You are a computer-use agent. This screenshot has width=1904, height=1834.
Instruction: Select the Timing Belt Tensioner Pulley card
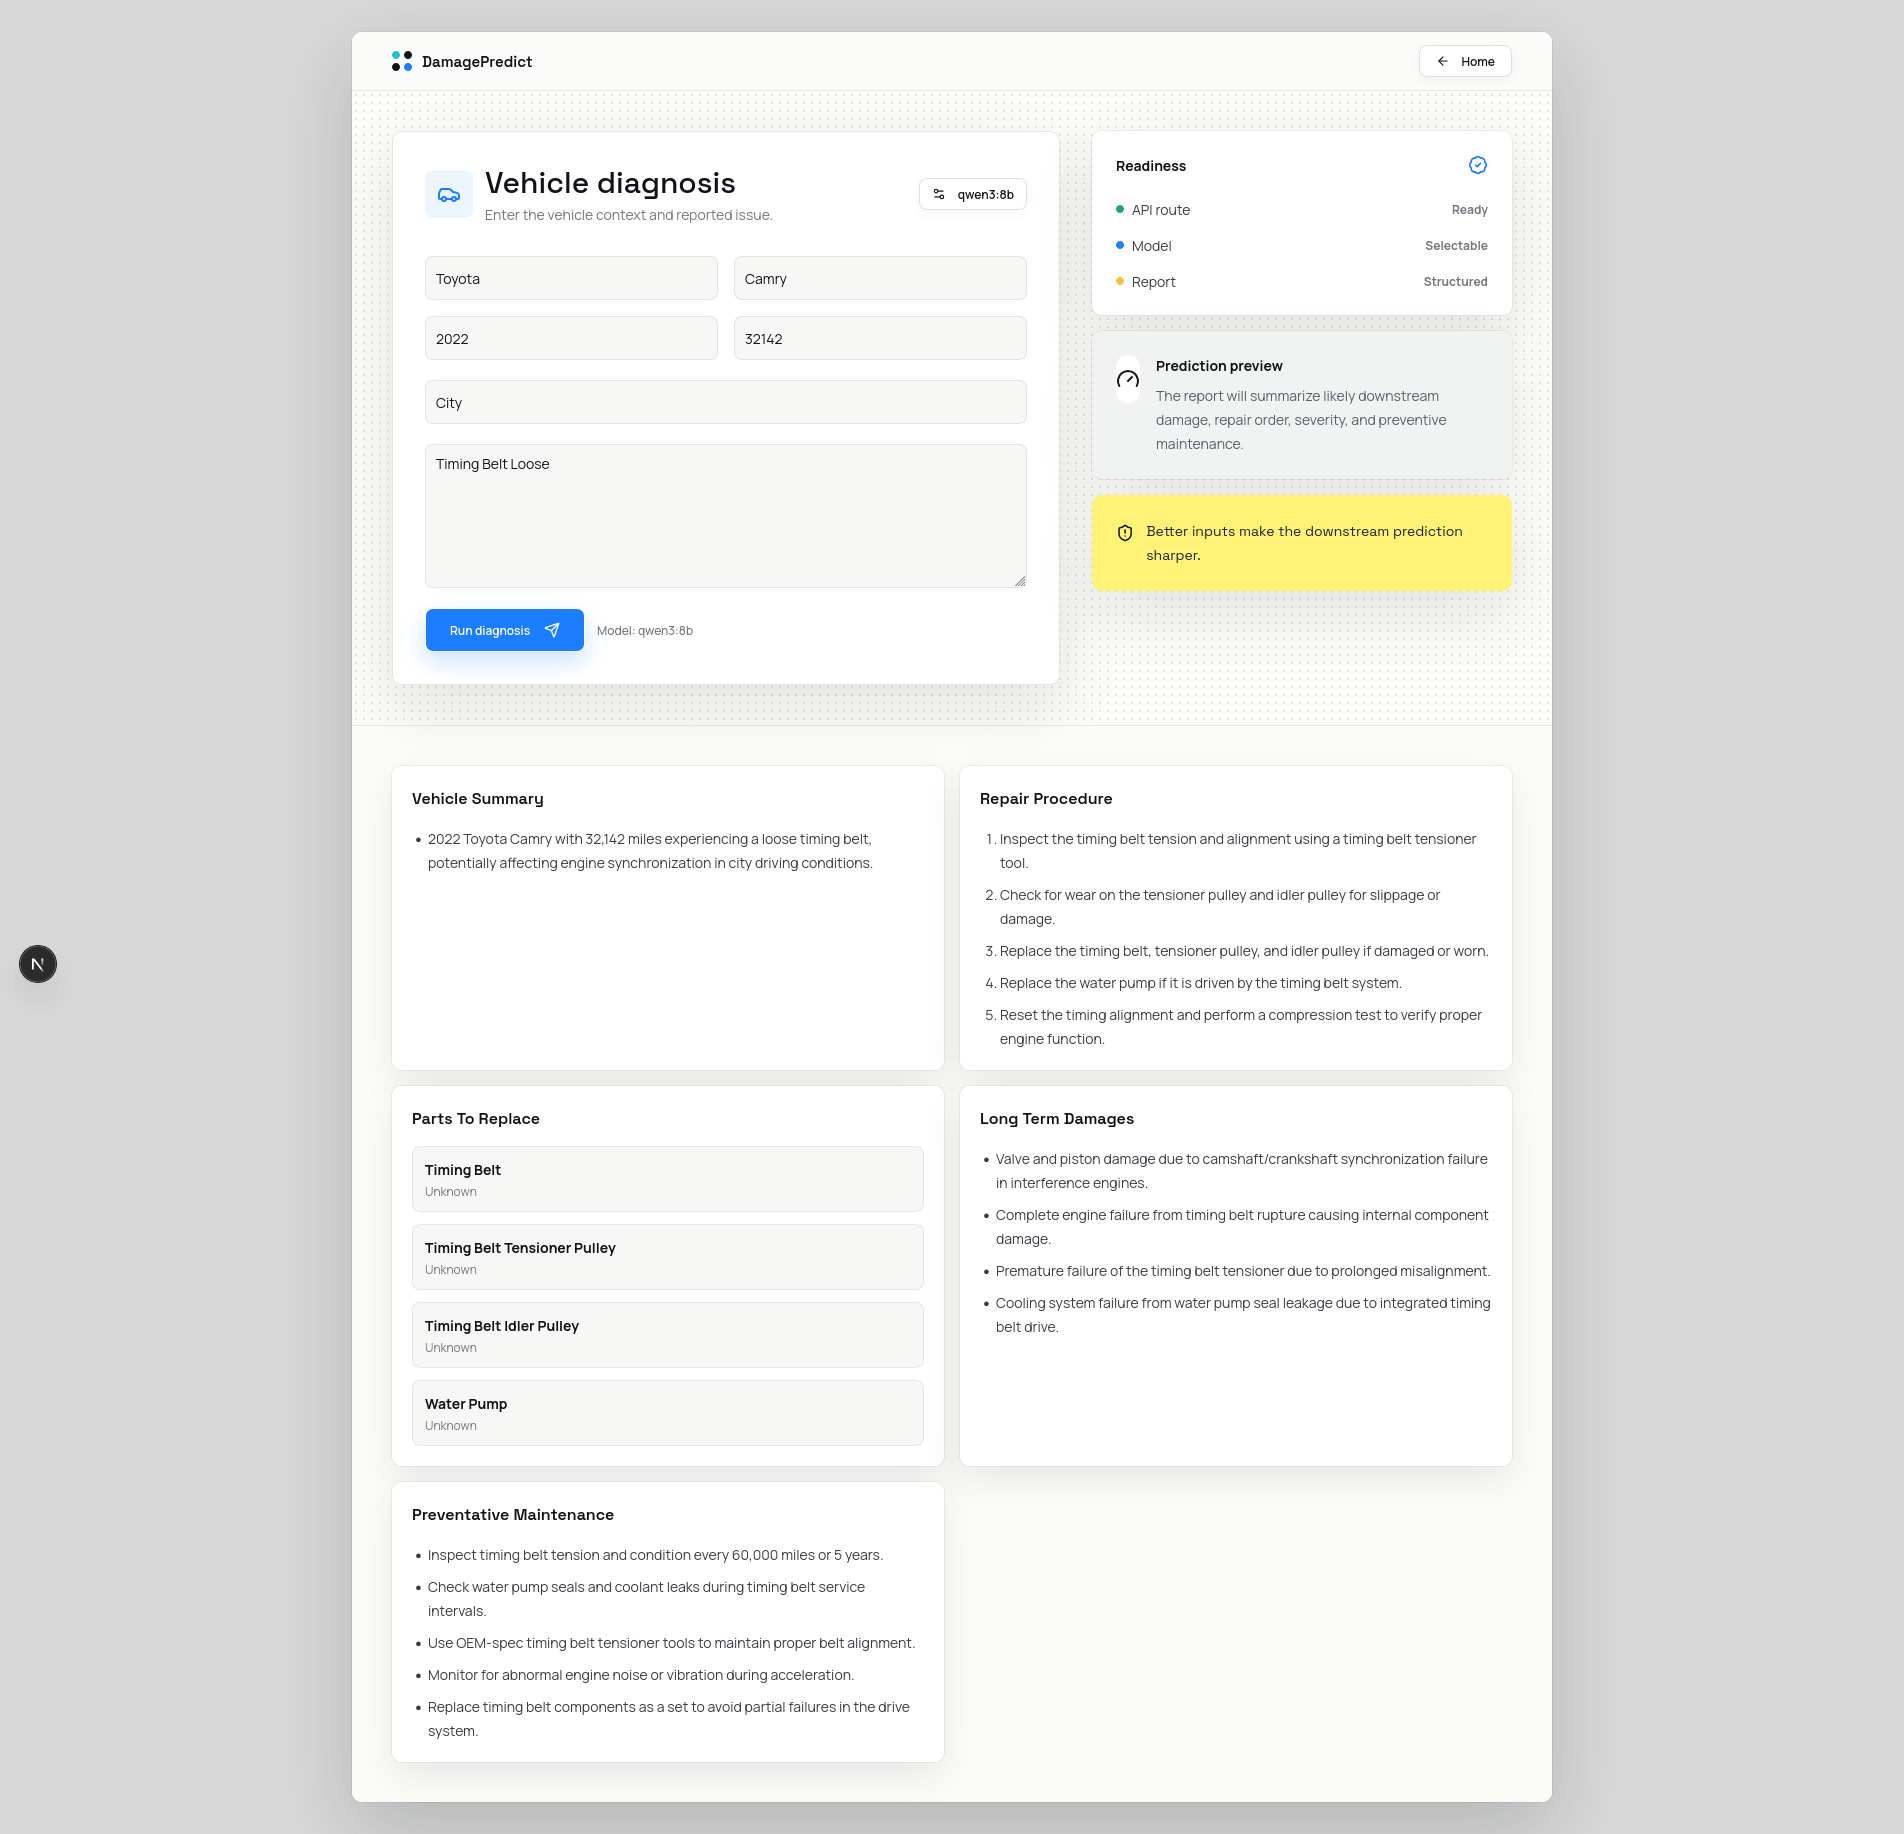[x=668, y=1257]
